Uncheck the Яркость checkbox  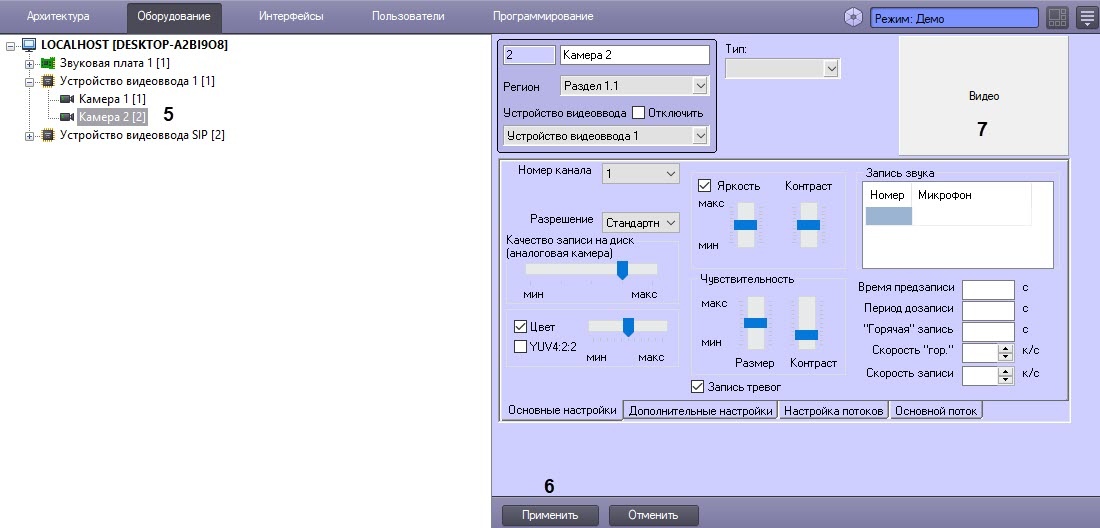pos(704,186)
